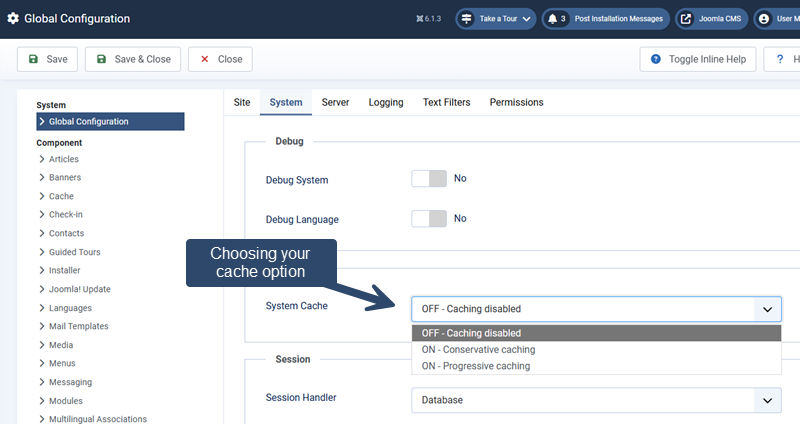The image size is (800, 424).
Task: Open Post Installation Messages
Action: pyautogui.click(x=606, y=19)
